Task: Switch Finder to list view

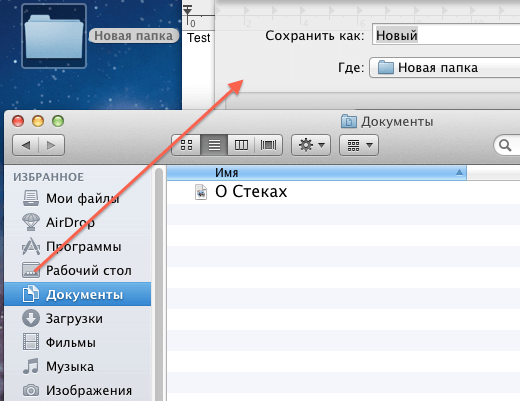Action: [214, 145]
